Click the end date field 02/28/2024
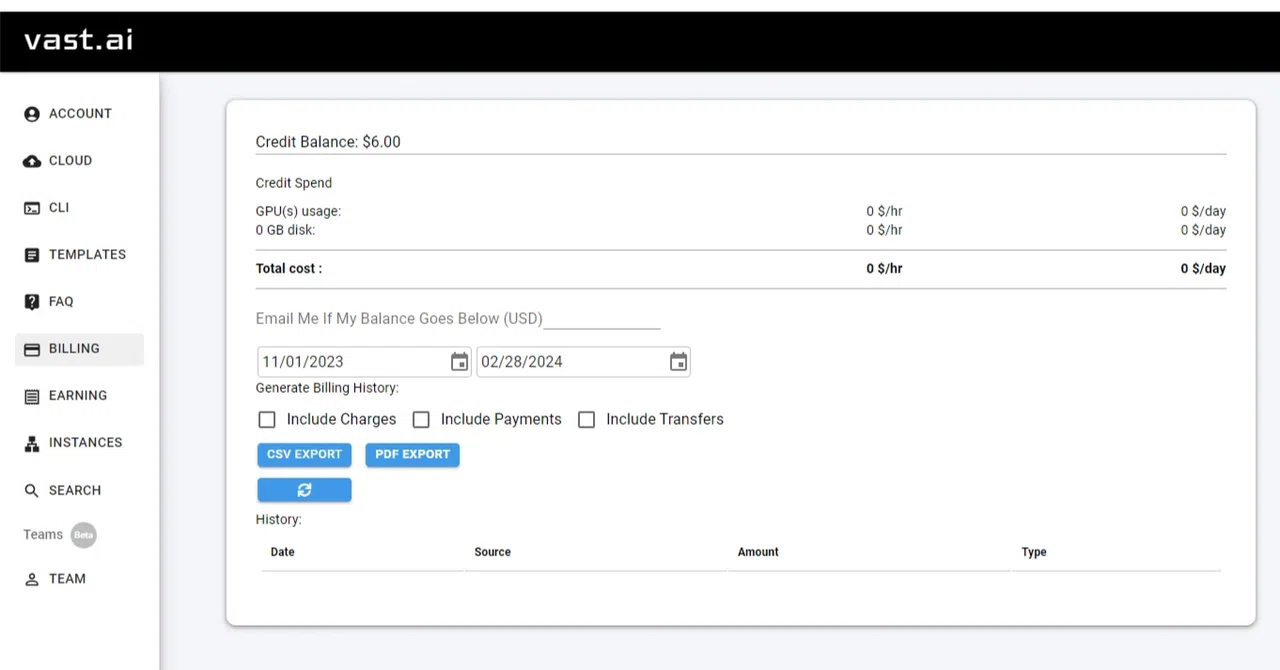The height and width of the screenshot is (670, 1280). pos(583,362)
